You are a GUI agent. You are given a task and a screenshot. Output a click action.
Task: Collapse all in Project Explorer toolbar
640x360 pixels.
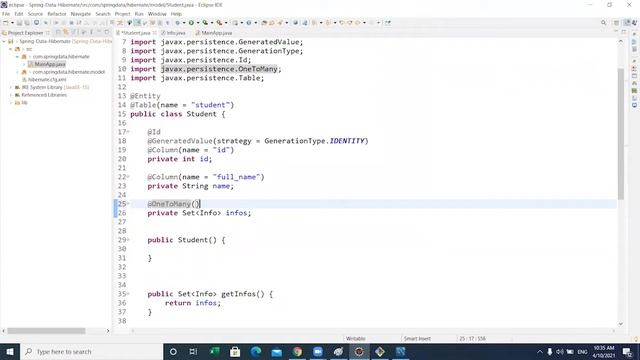(58, 32)
